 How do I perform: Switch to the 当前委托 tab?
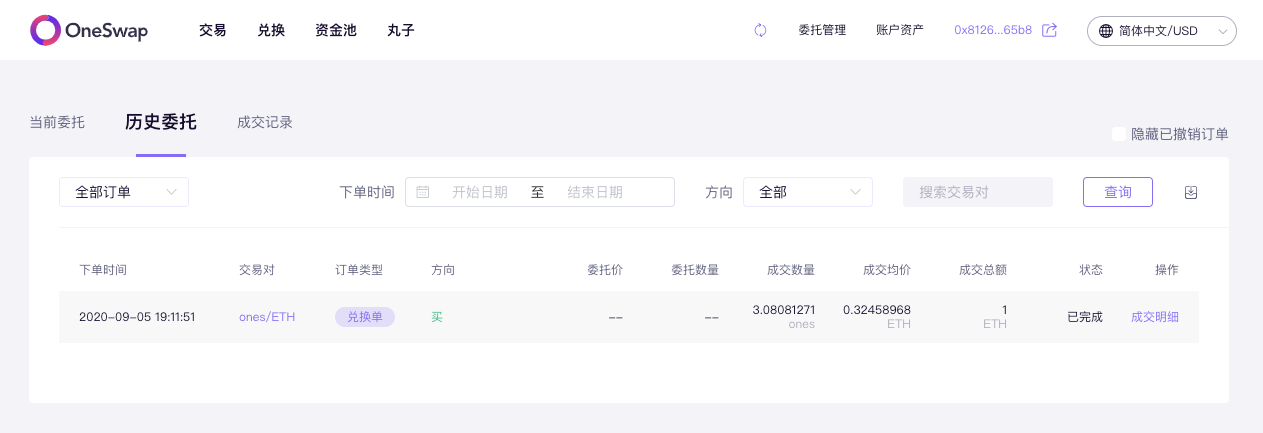point(57,122)
